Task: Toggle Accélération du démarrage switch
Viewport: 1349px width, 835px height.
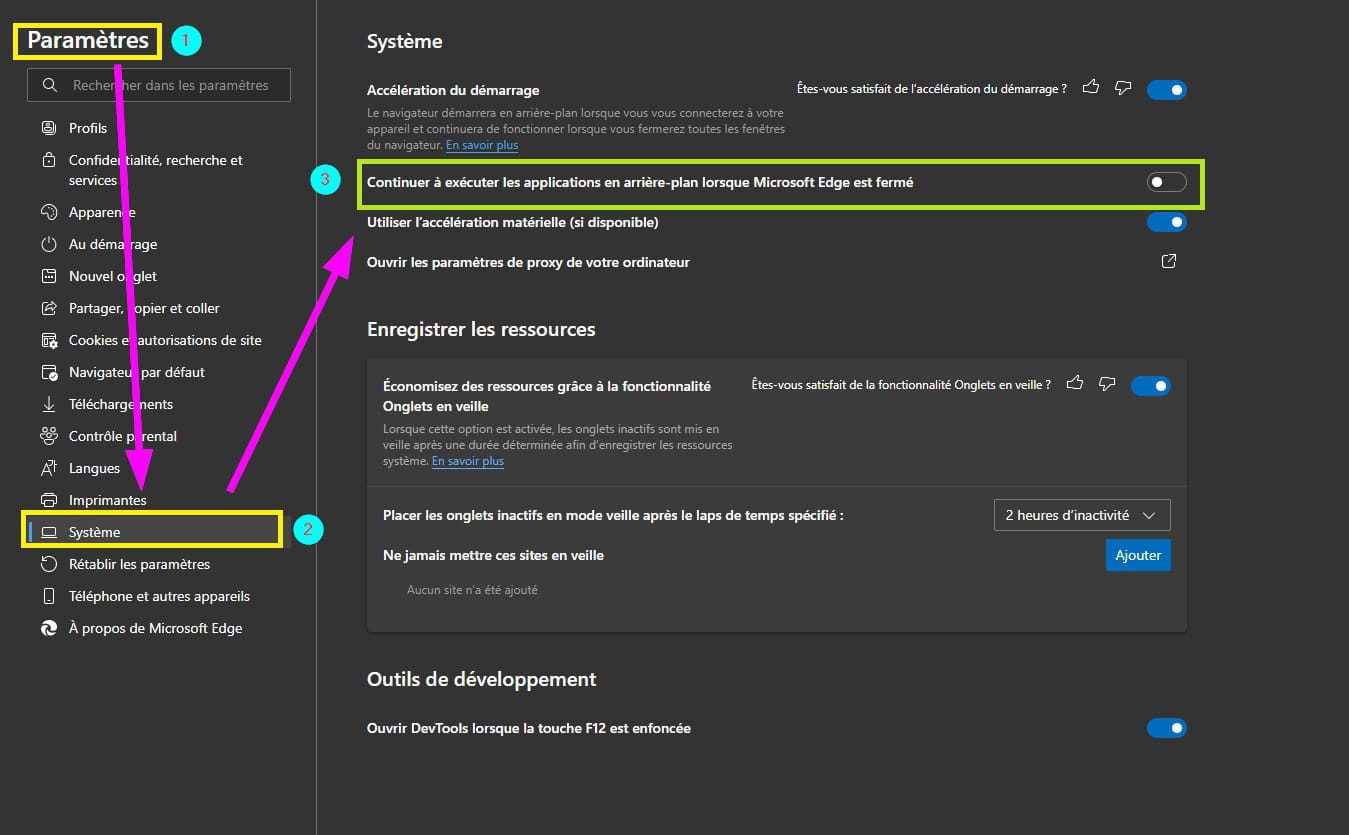Action: (1166, 90)
